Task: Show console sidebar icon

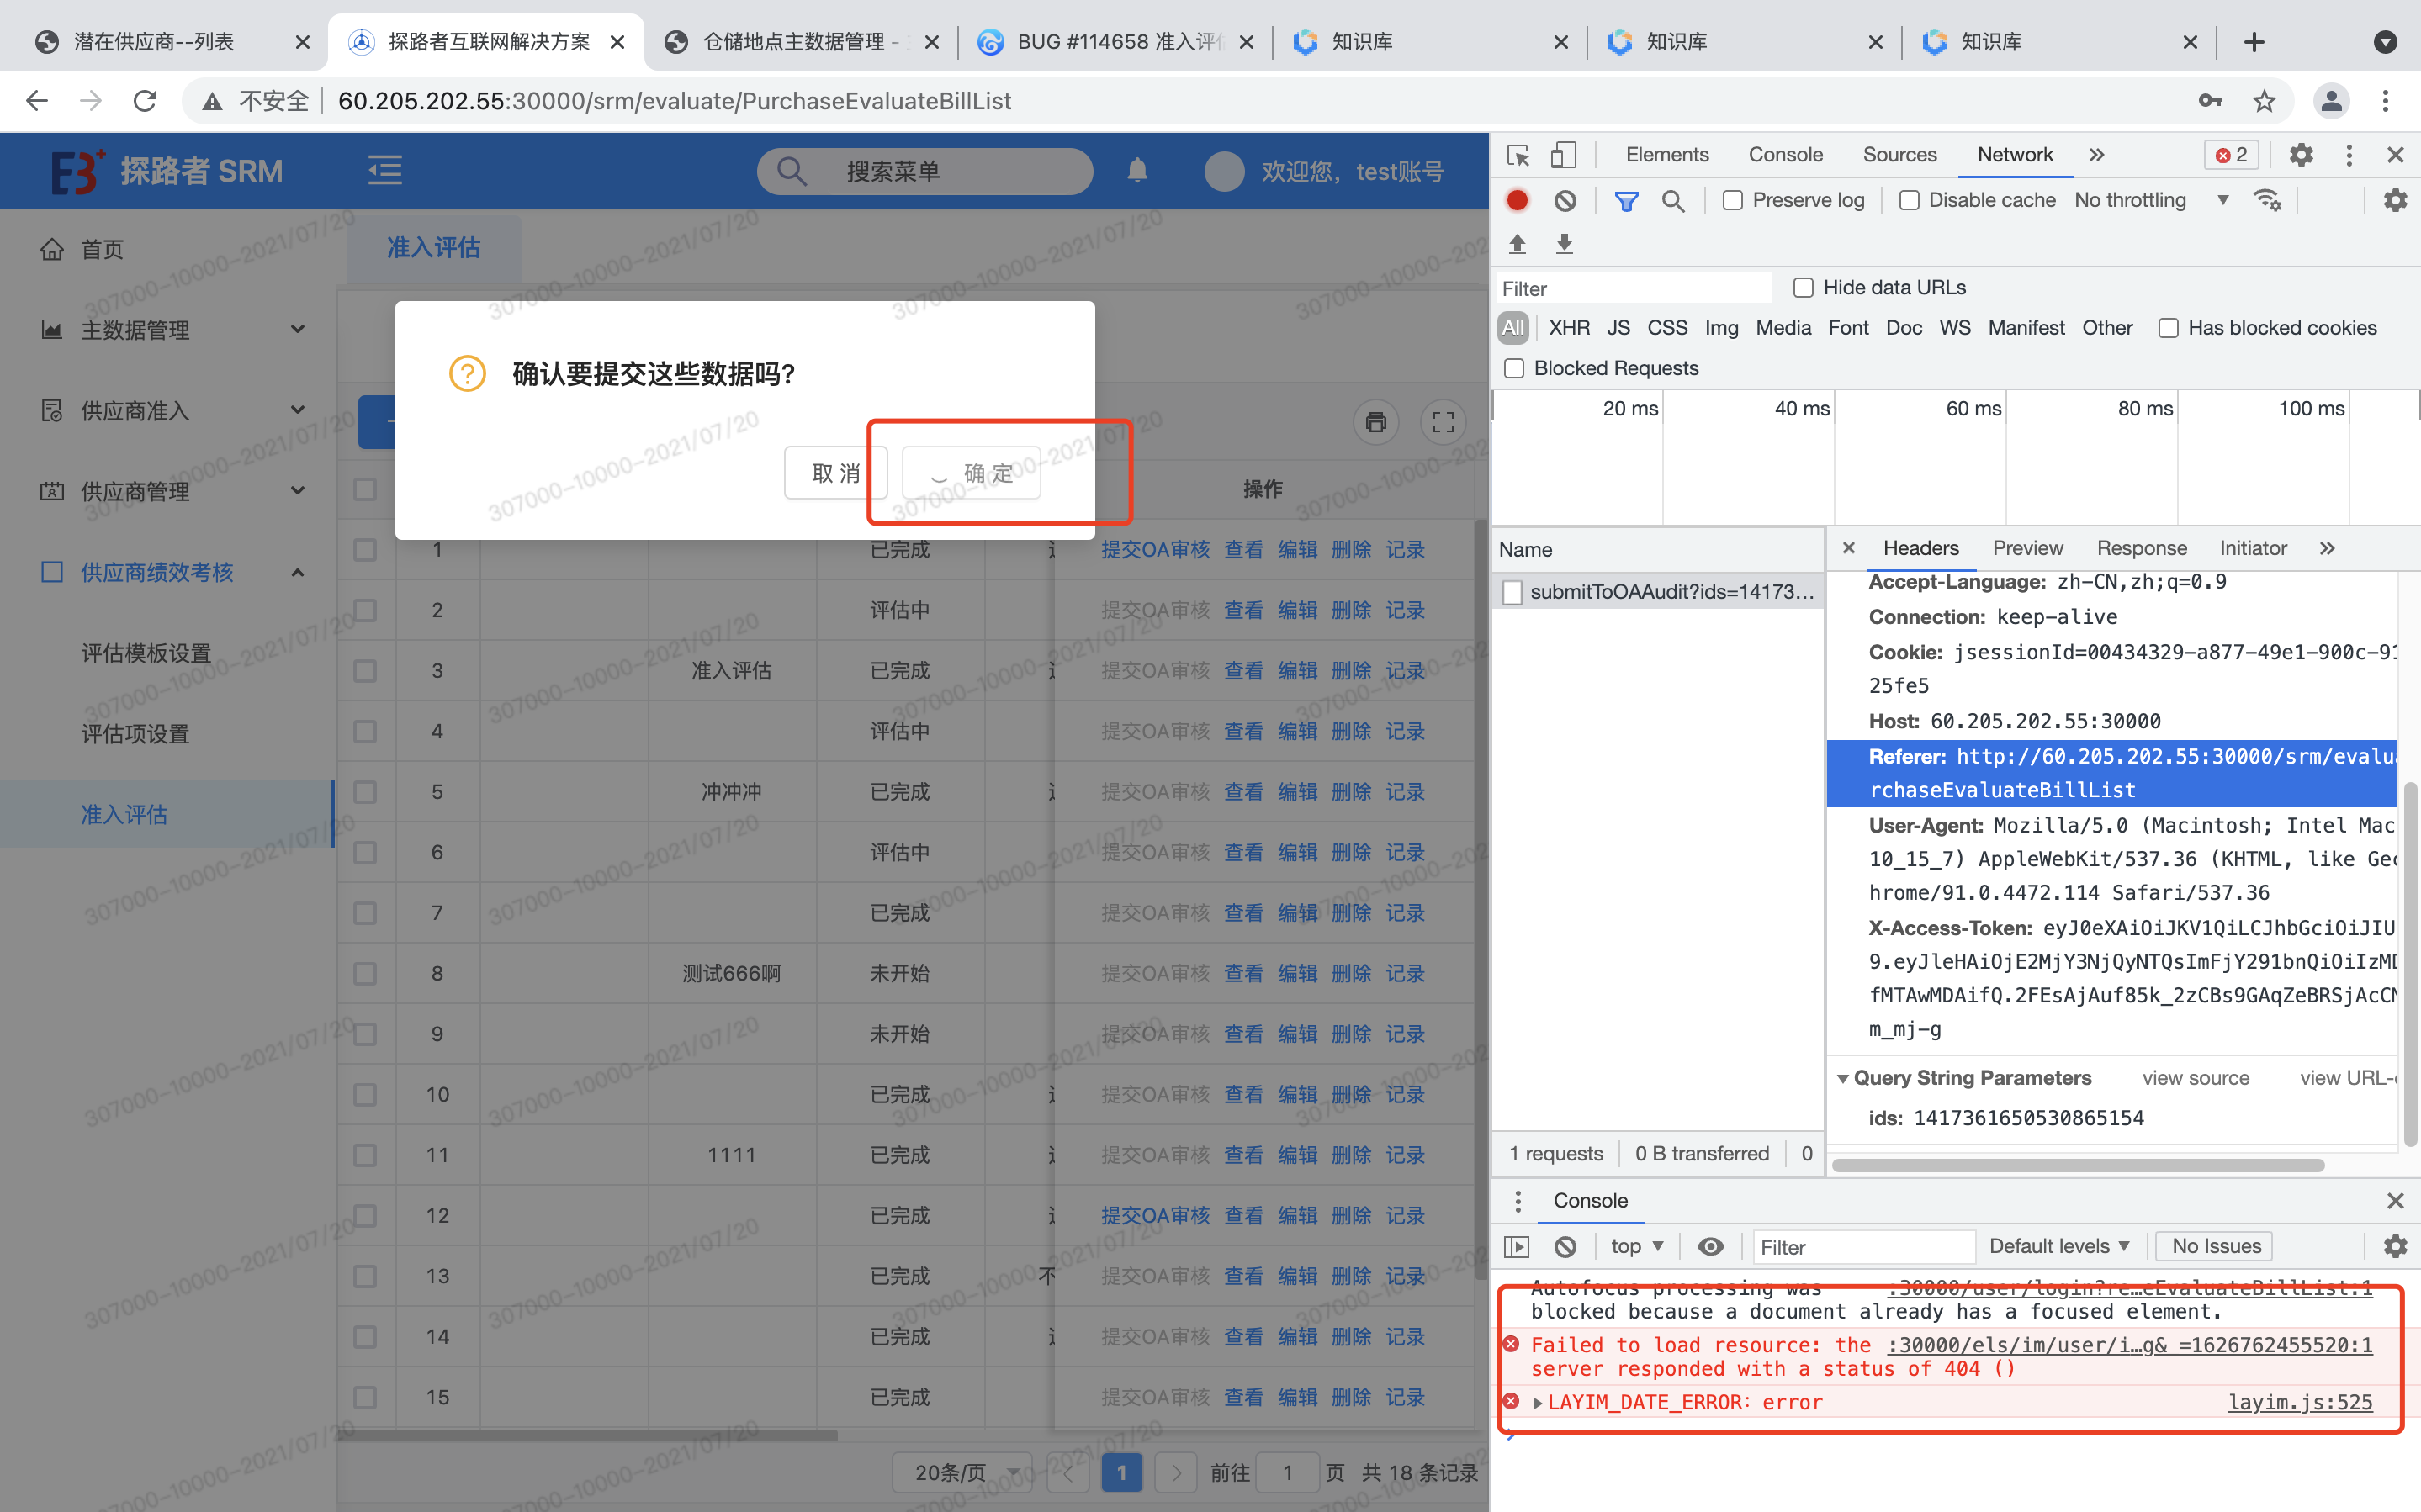Action: pos(1517,1246)
